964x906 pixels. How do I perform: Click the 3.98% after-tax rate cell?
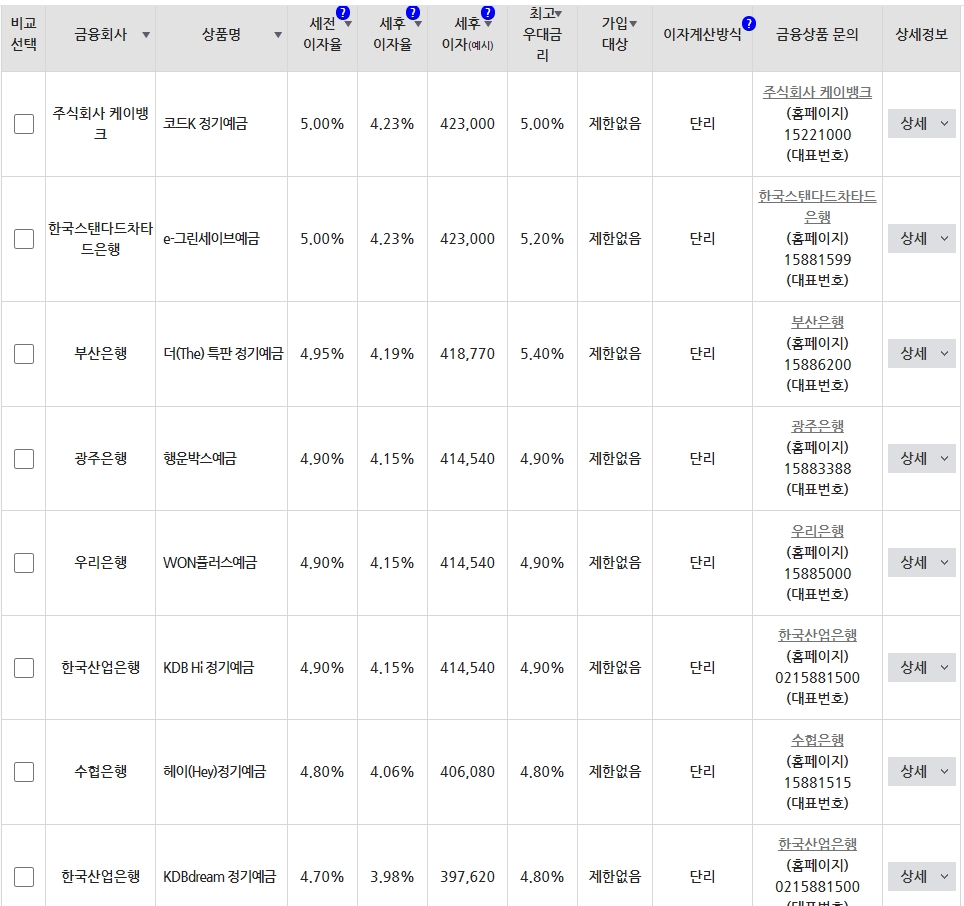click(x=392, y=877)
